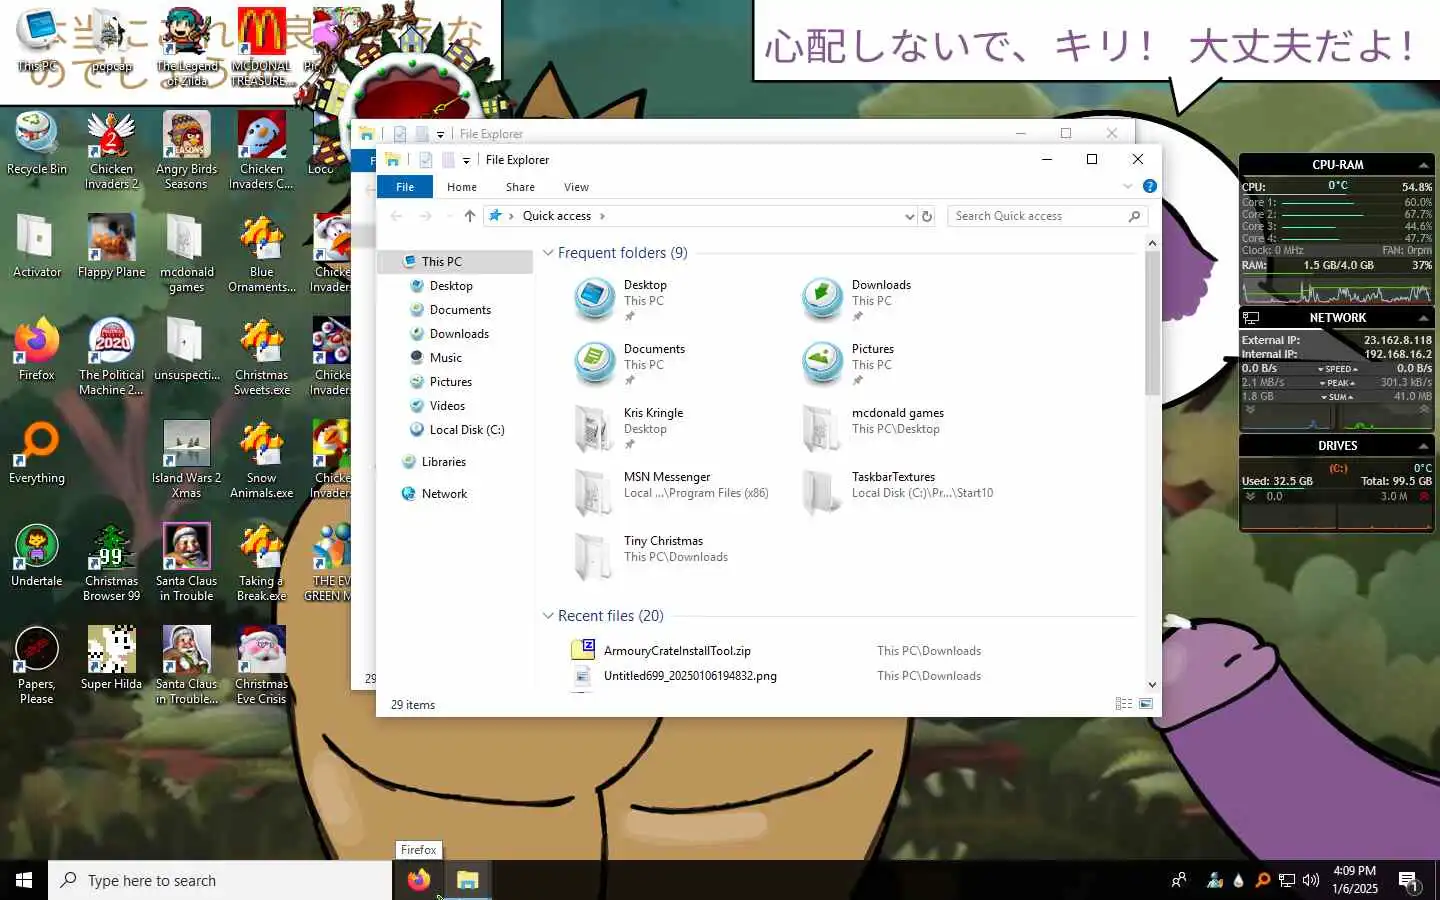Viewport: 1440px width, 900px height.
Task: Launch Taking a Break.exe desktop icon
Action: click(261, 562)
